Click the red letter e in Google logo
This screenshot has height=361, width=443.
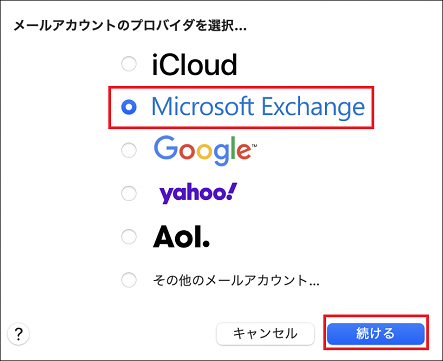click(x=244, y=151)
